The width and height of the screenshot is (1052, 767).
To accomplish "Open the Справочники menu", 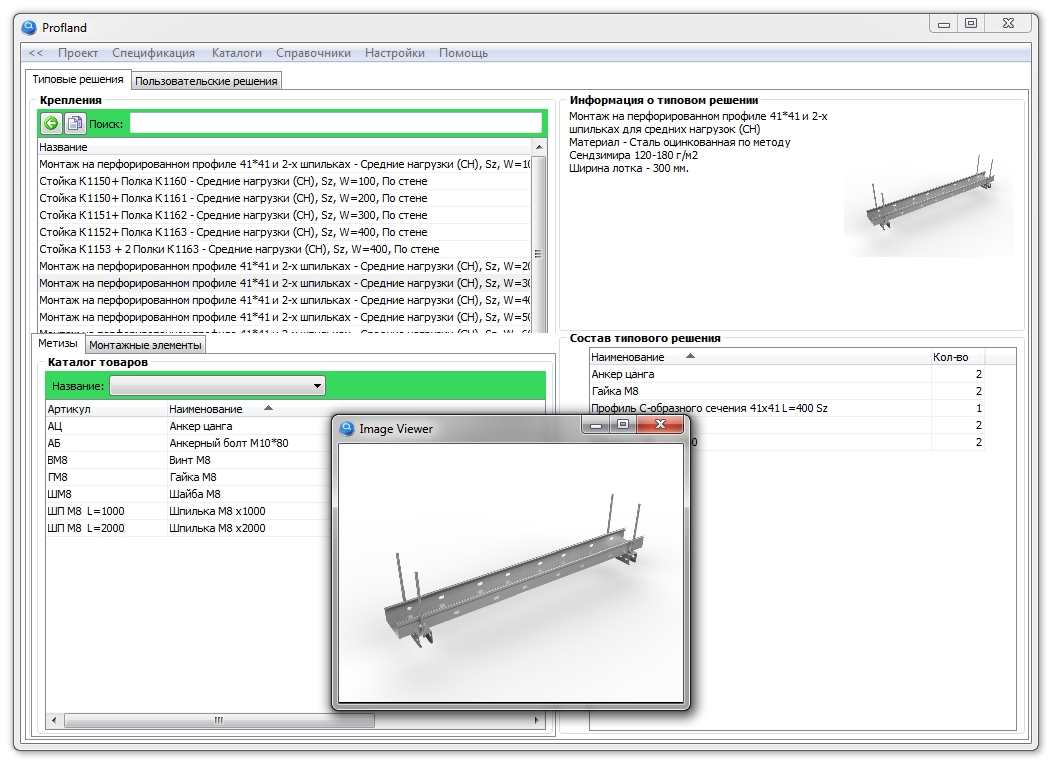I will [x=313, y=53].
